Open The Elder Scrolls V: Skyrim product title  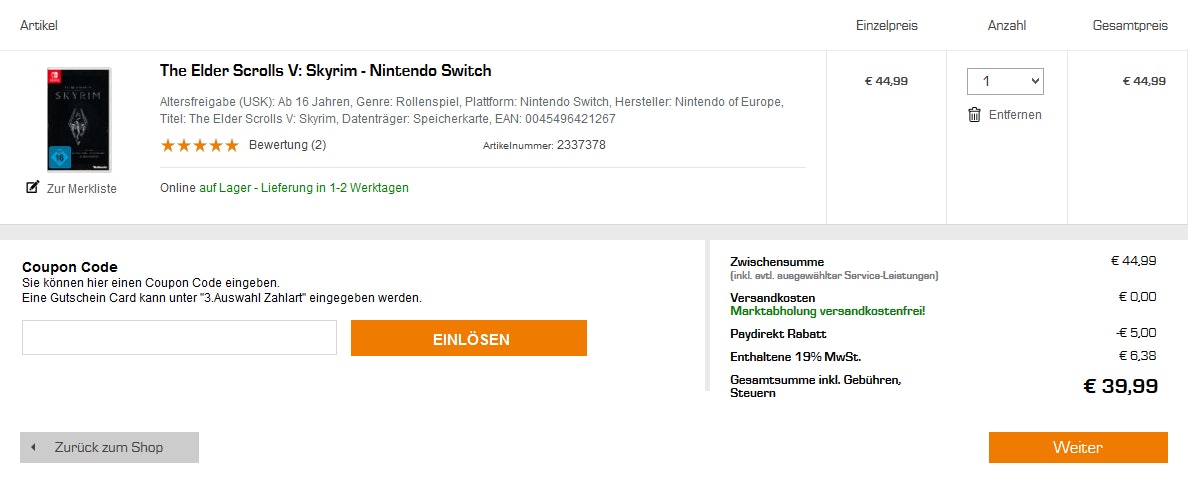click(325, 71)
